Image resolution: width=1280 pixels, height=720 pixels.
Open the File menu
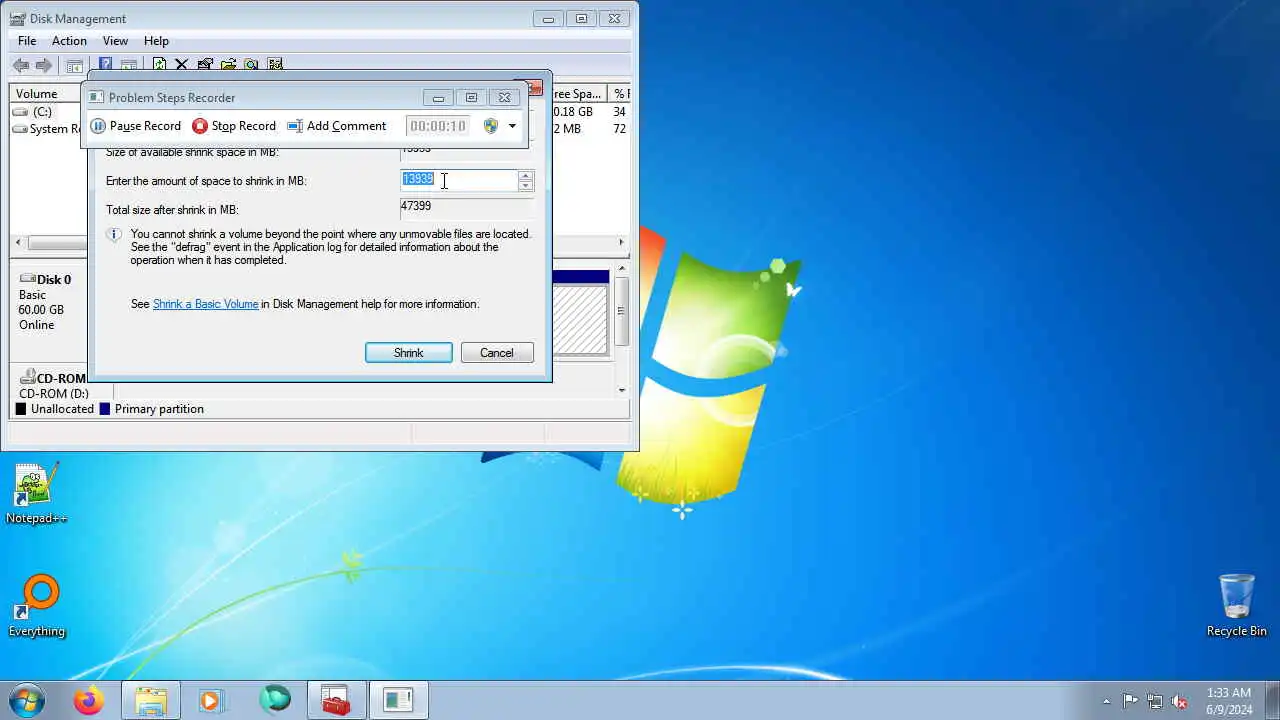coord(27,41)
